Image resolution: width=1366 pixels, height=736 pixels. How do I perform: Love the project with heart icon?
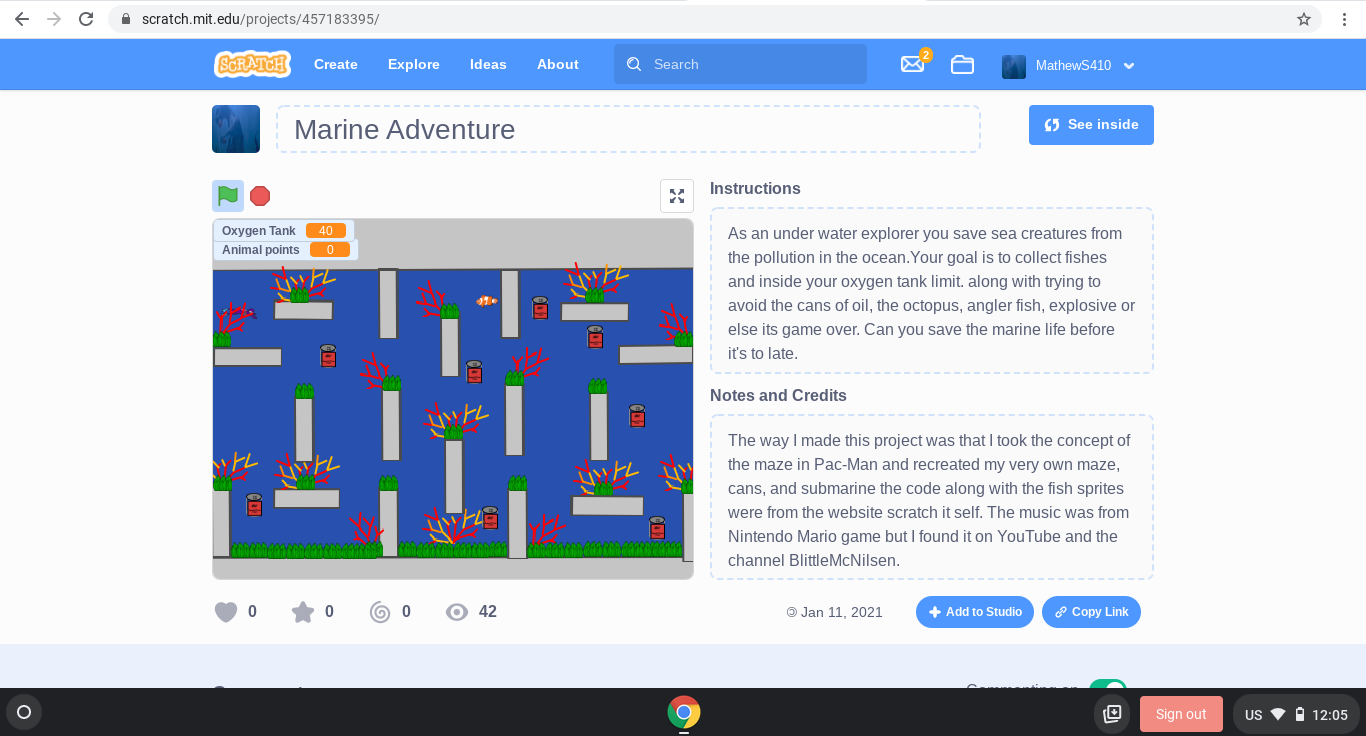coord(226,612)
